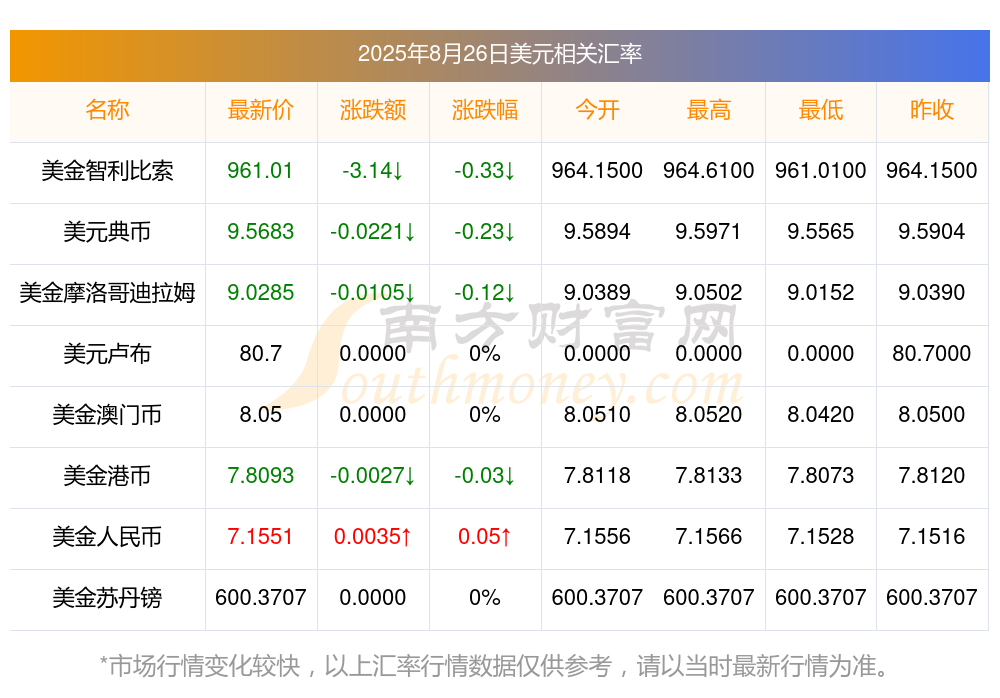This screenshot has height=698, width=1000.
Task: Click lowest value 7.1528
Action: [x=821, y=537]
